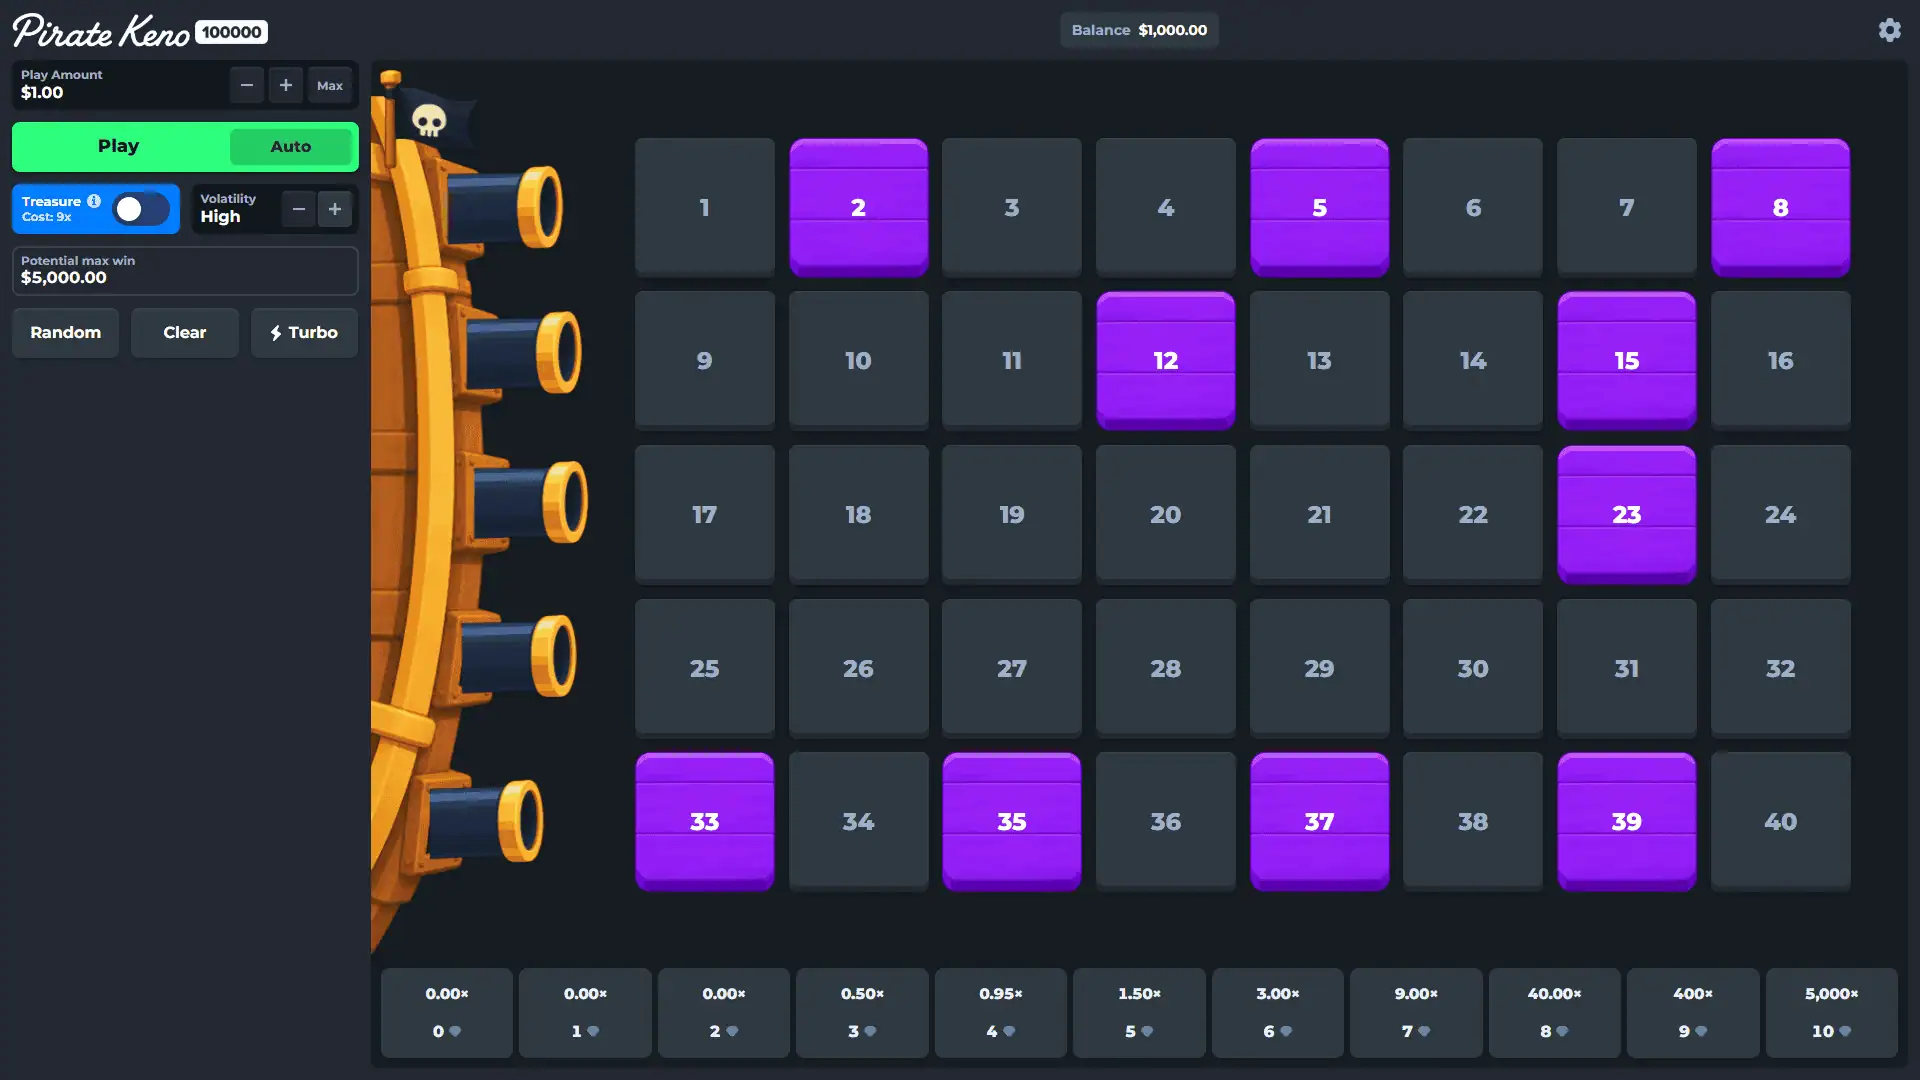Deselect number 12 tile
The width and height of the screenshot is (1920, 1080).
tap(1165, 361)
